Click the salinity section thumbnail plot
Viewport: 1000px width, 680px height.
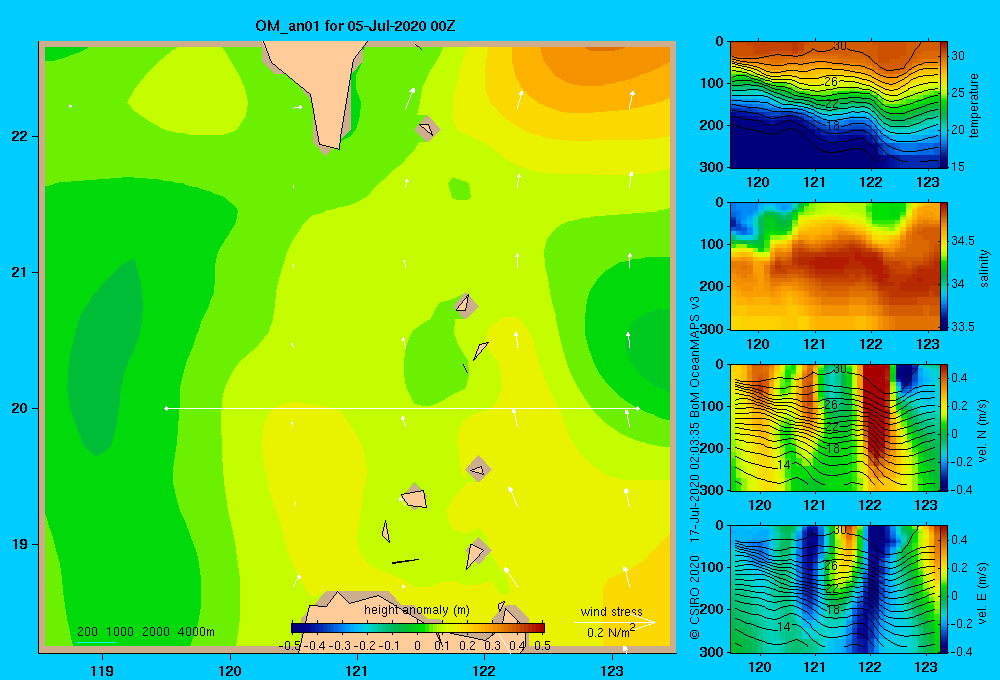click(x=835, y=266)
